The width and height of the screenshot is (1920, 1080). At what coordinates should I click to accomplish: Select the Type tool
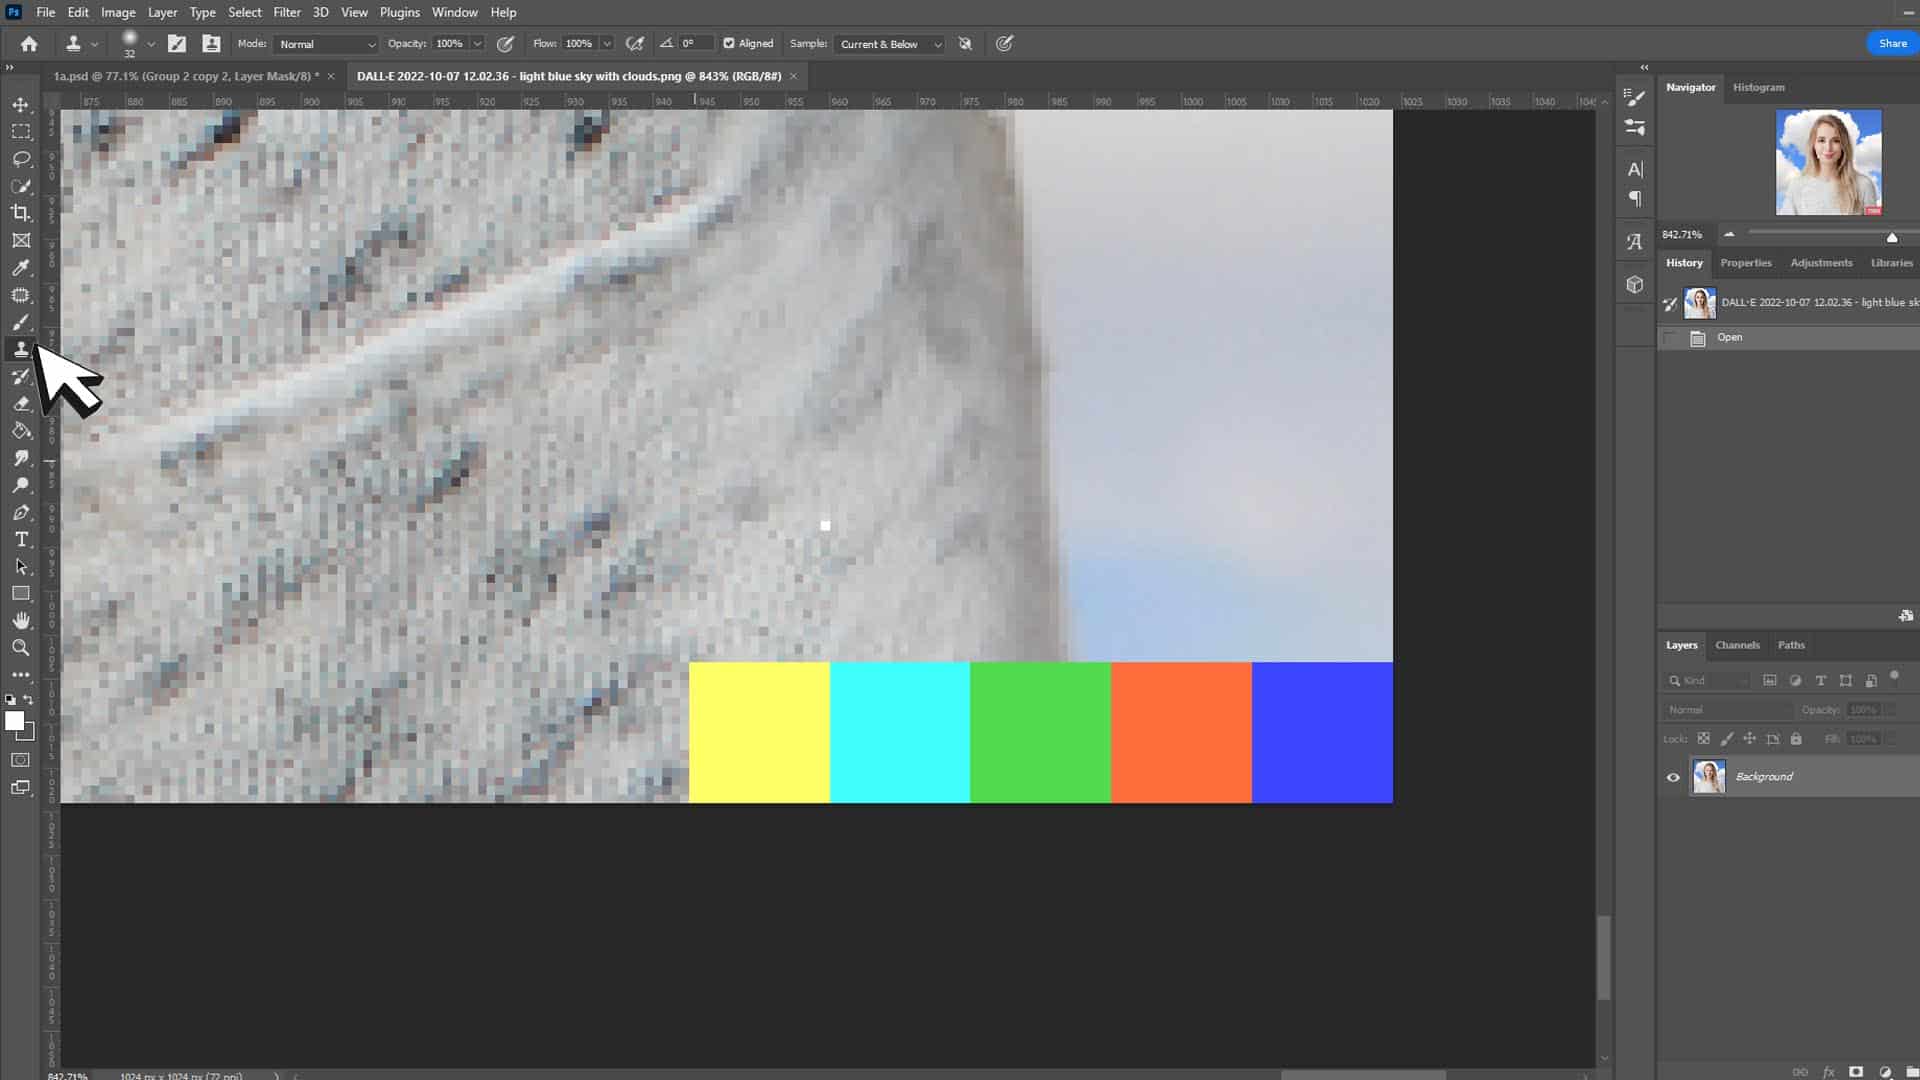(x=20, y=539)
